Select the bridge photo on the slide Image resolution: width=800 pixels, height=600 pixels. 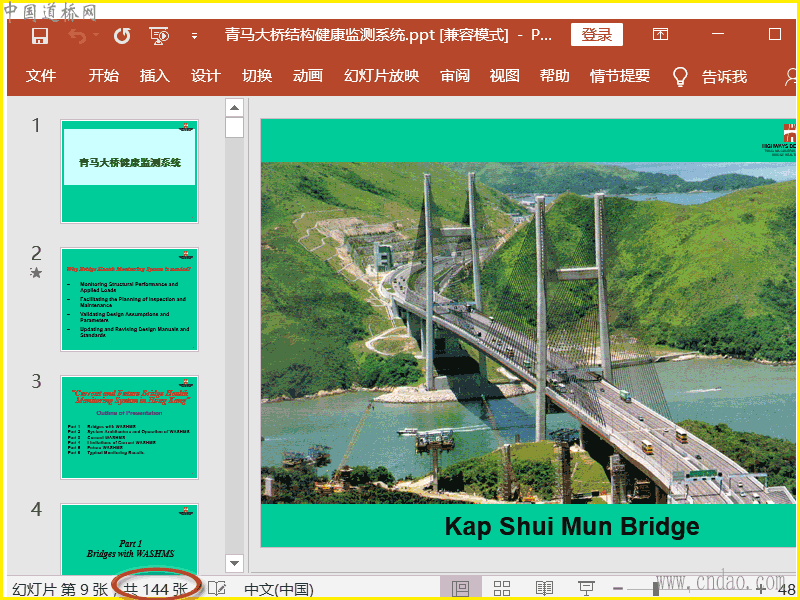click(x=528, y=333)
